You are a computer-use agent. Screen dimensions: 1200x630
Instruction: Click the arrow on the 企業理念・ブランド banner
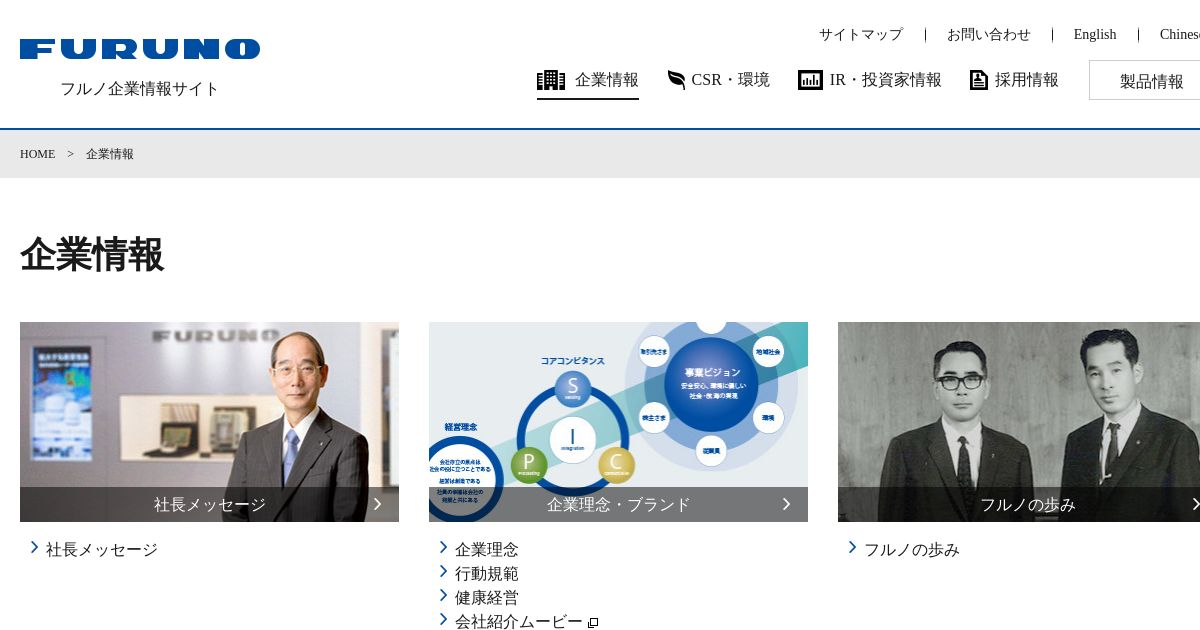(786, 504)
